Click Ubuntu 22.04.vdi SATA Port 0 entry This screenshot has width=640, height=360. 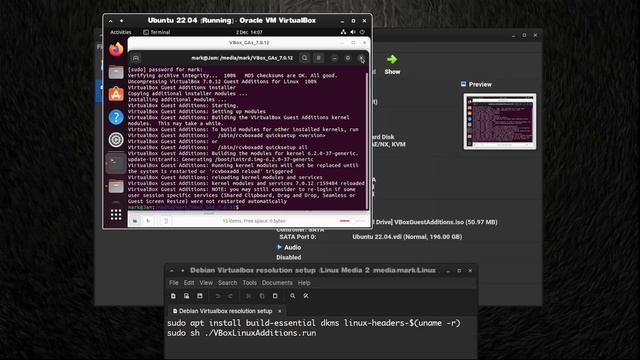click(x=407, y=237)
